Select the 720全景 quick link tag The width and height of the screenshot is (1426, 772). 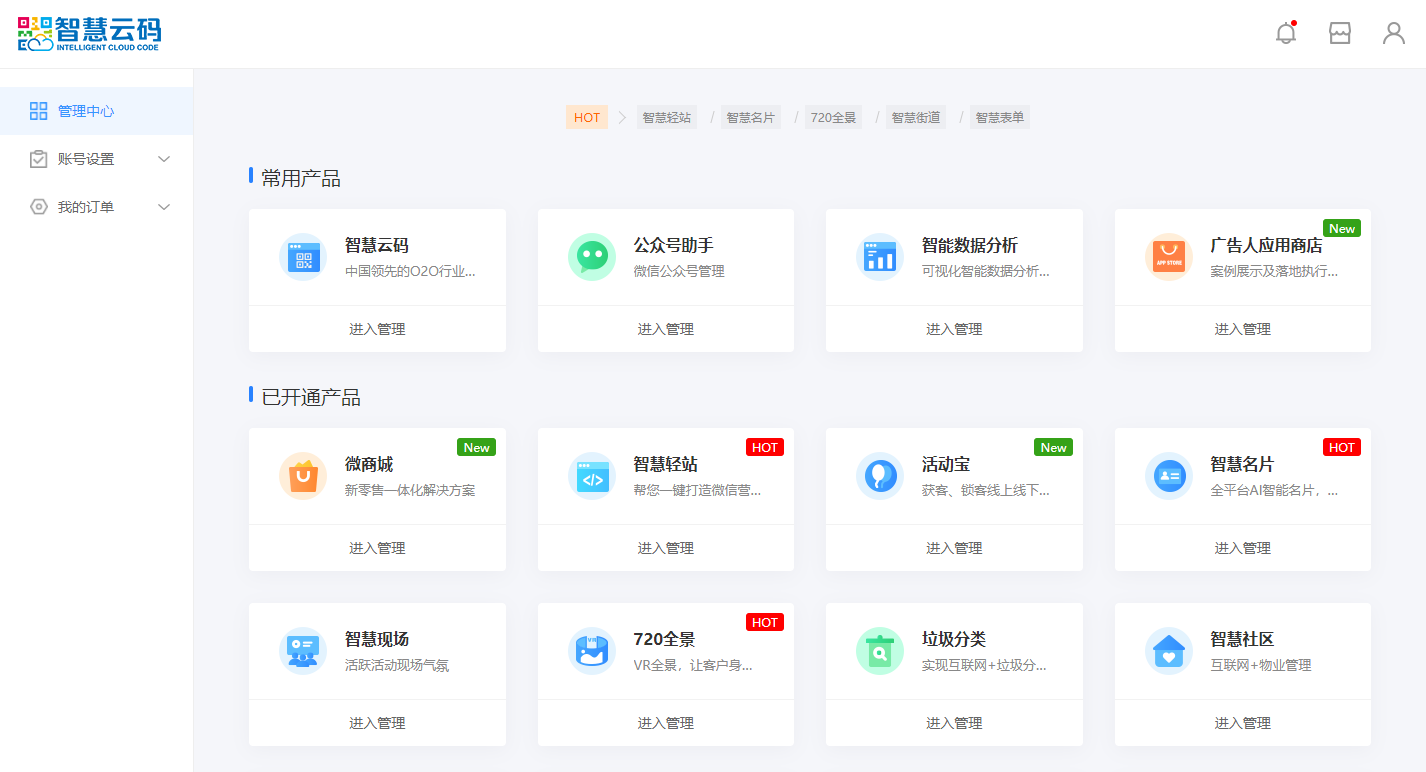[x=833, y=117]
